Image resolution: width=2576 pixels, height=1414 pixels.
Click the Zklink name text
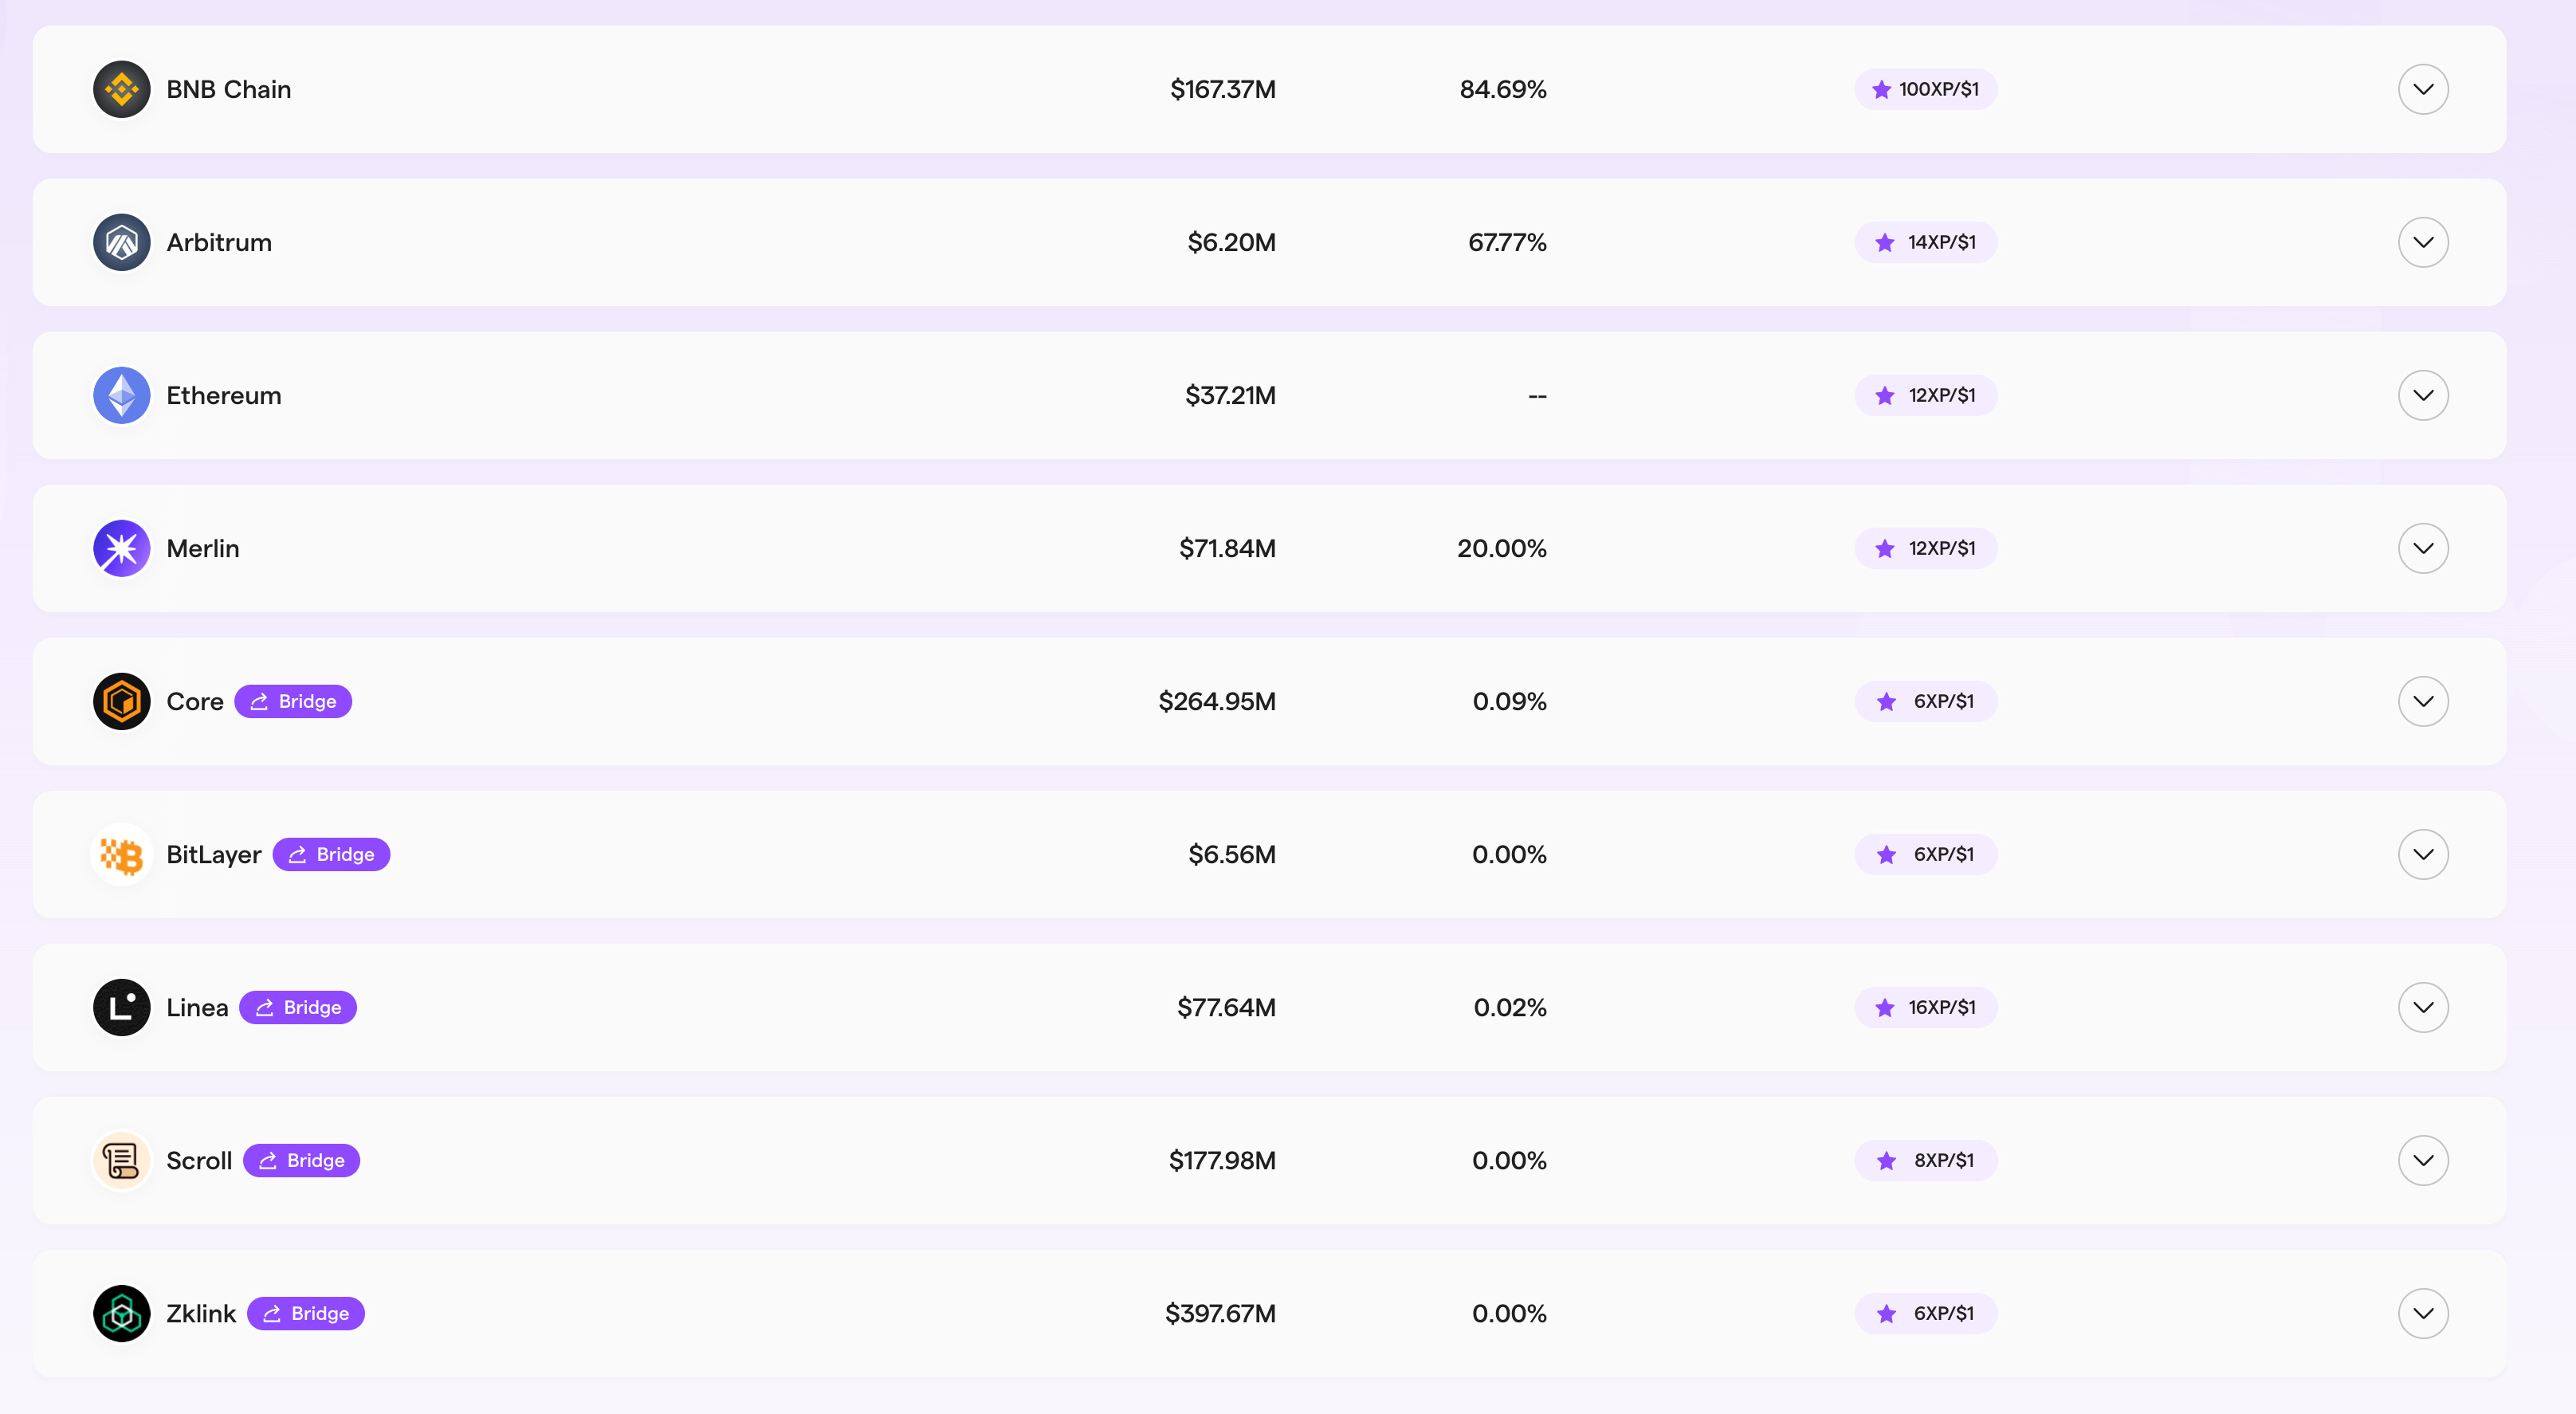click(201, 1313)
